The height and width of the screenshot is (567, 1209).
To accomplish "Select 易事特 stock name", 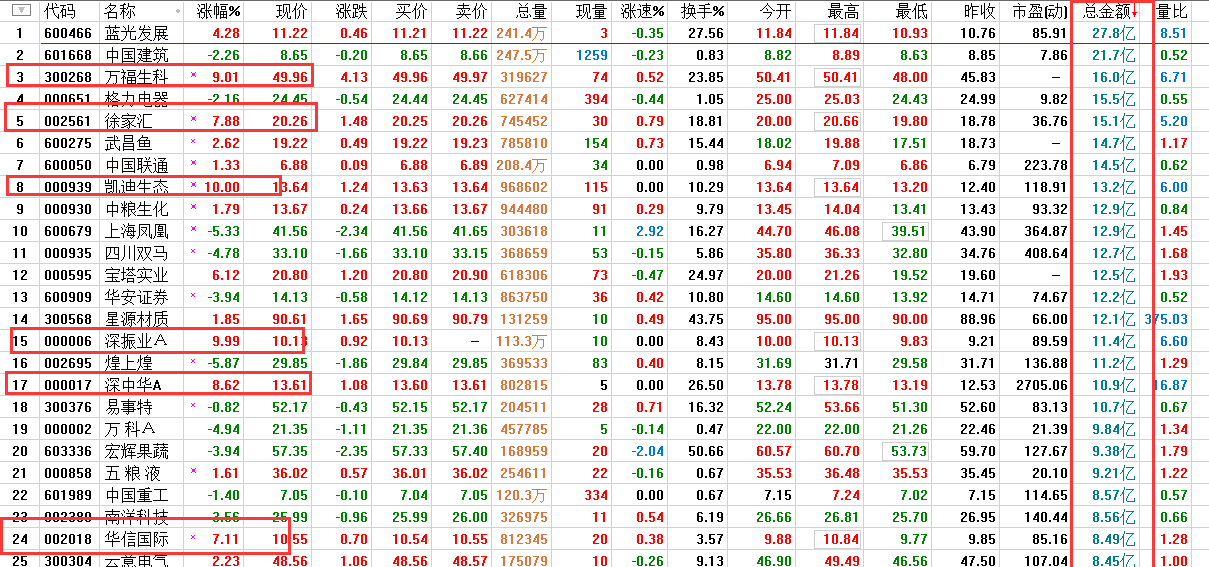I will click(x=128, y=407).
